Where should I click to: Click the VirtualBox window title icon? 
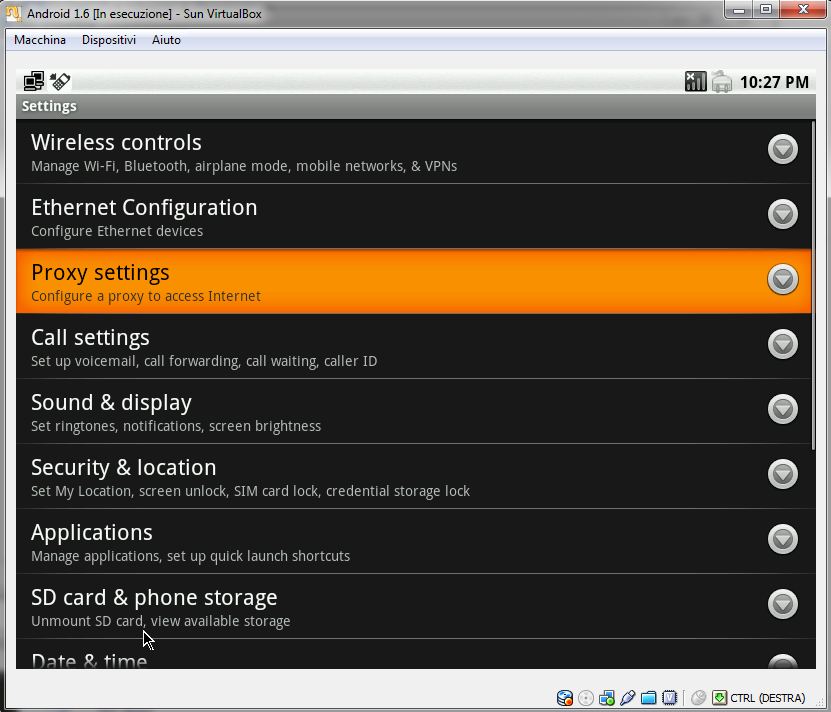coord(14,13)
